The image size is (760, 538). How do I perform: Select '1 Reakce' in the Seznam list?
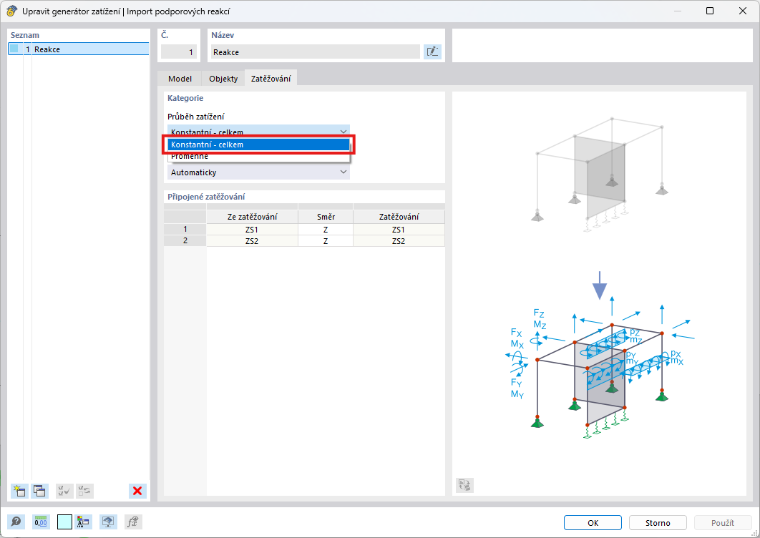point(79,49)
